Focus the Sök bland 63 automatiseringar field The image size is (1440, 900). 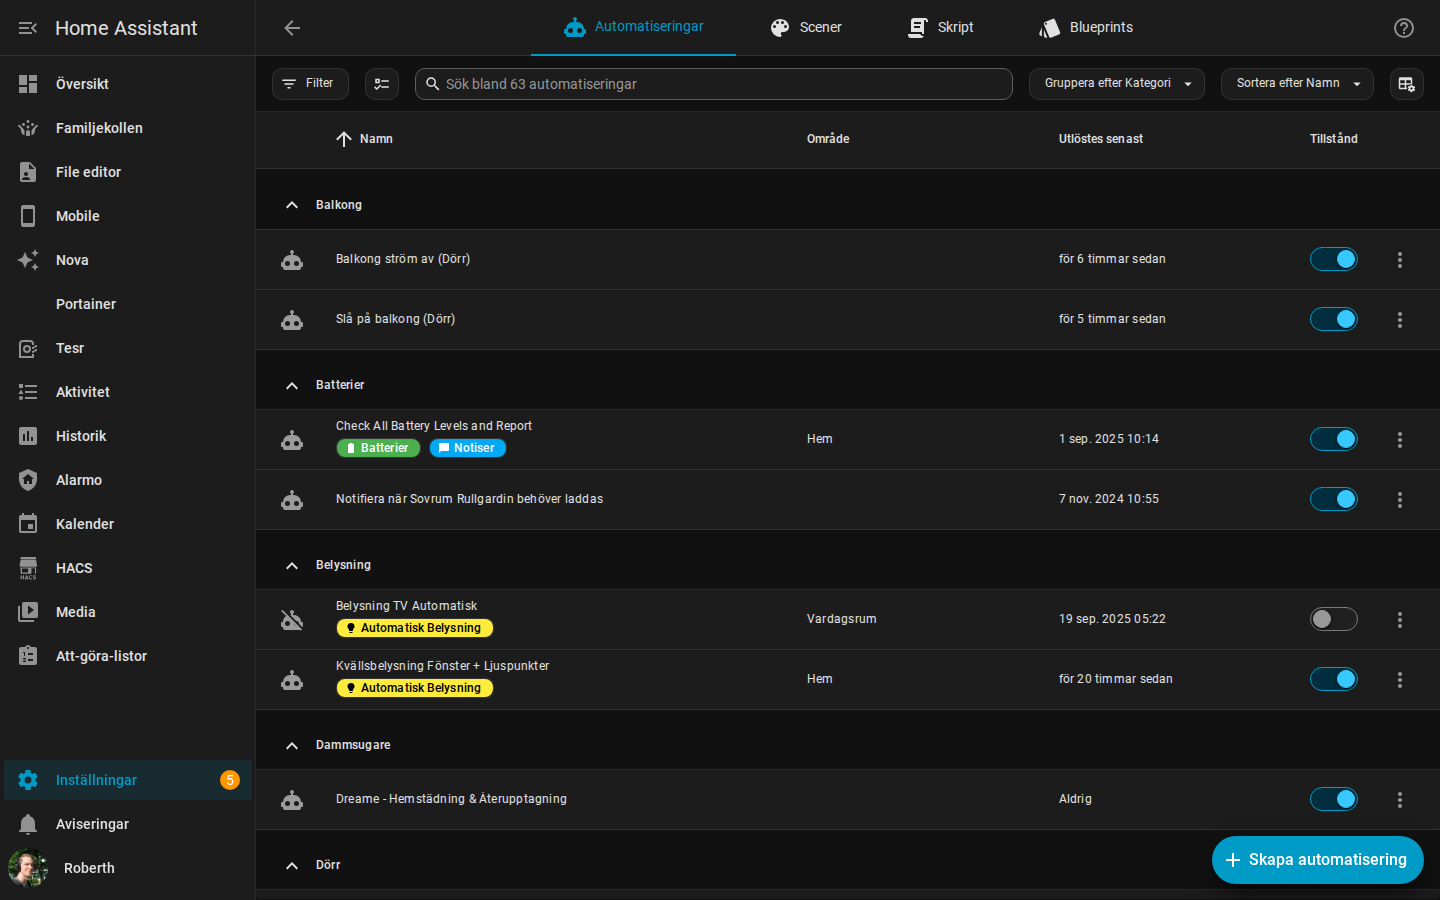pos(714,84)
